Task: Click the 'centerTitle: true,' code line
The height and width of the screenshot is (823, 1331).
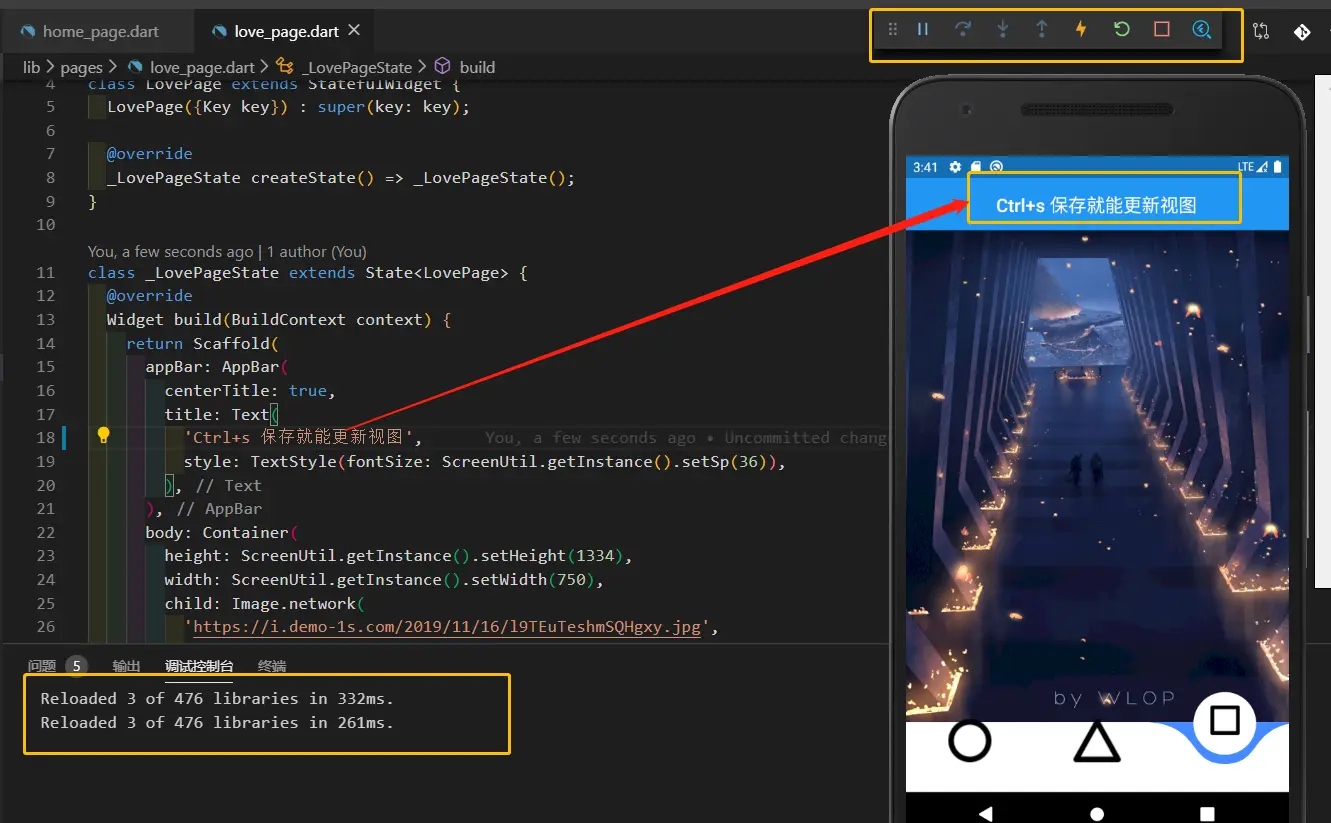Action: 250,390
